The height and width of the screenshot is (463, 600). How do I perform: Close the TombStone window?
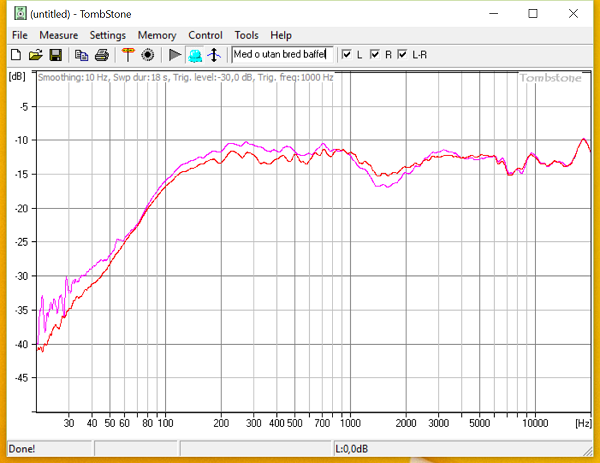click(573, 14)
